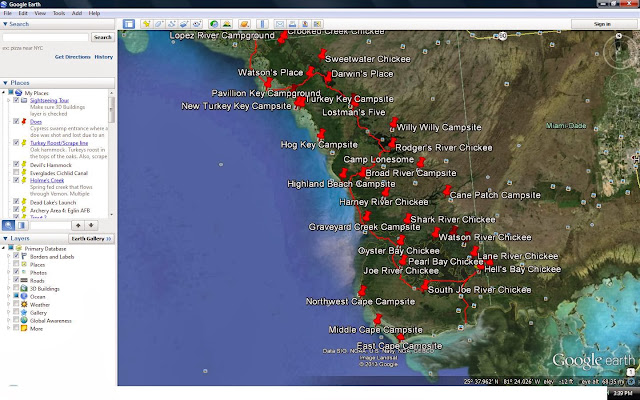The height and width of the screenshot is (400, 640).
Task: Click the Middle Cape Campsite pushpin
Action: click(x=378, y=319)
